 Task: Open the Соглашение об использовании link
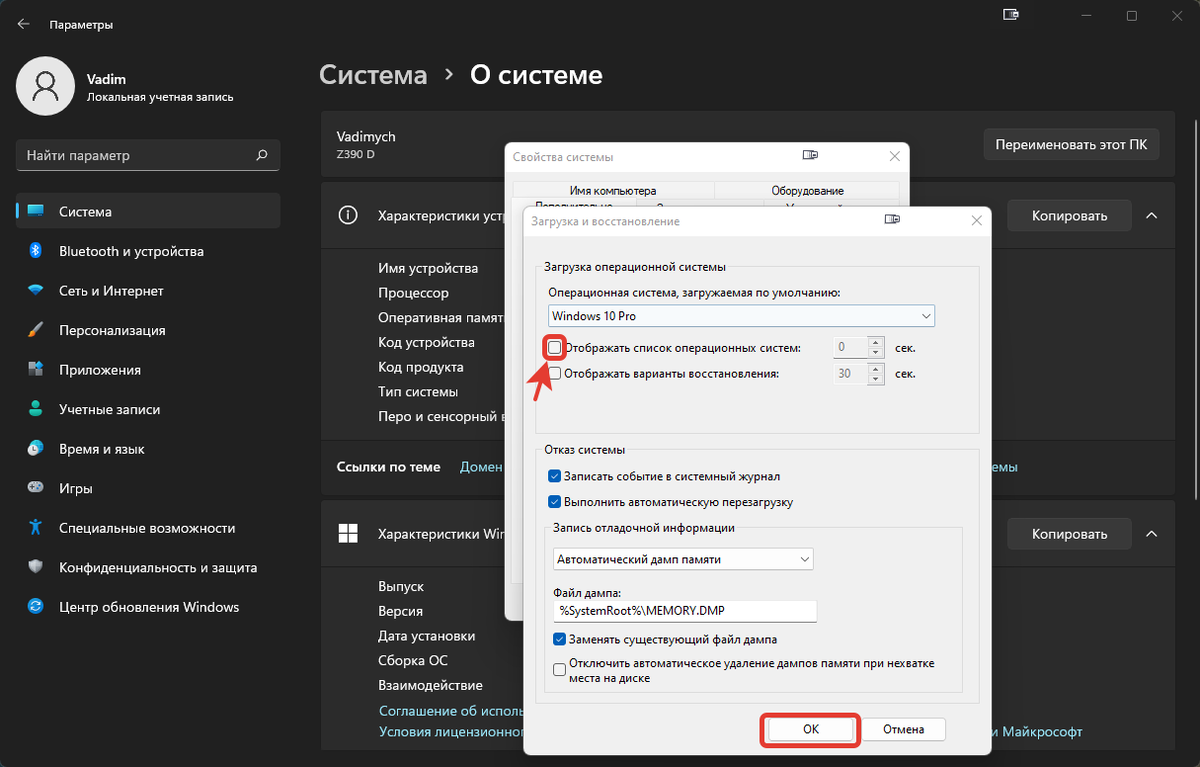click(451, 710)
